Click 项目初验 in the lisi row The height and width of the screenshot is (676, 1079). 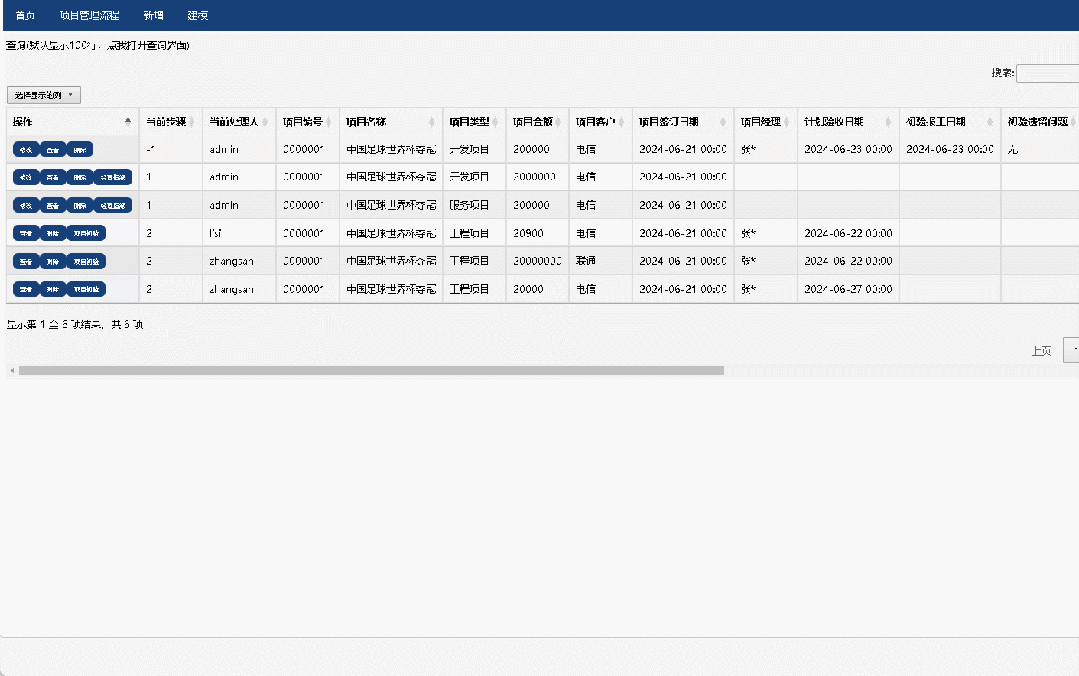pos(86,233)
